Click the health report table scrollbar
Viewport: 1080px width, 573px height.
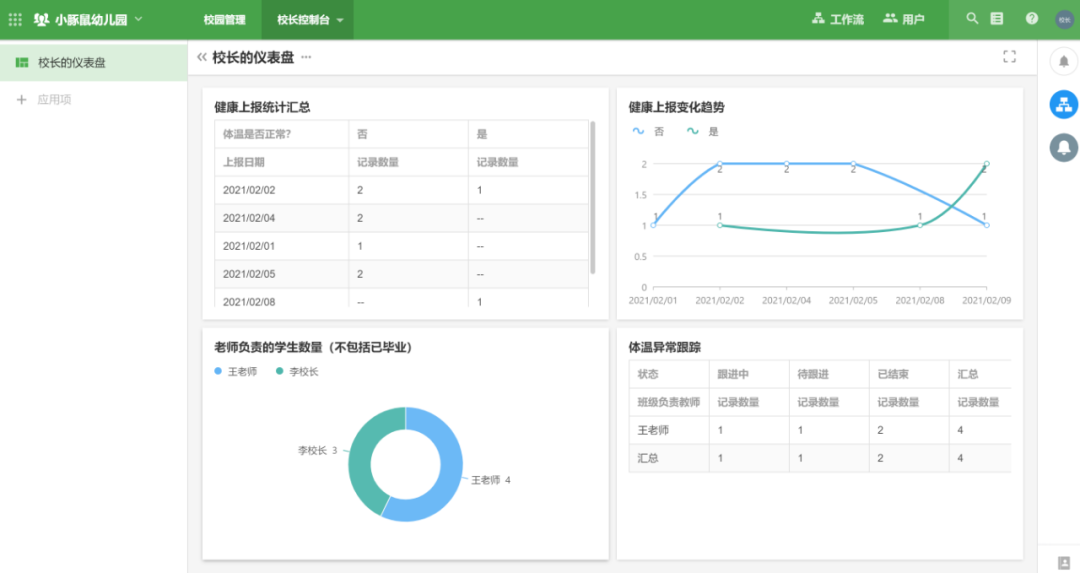592,198
